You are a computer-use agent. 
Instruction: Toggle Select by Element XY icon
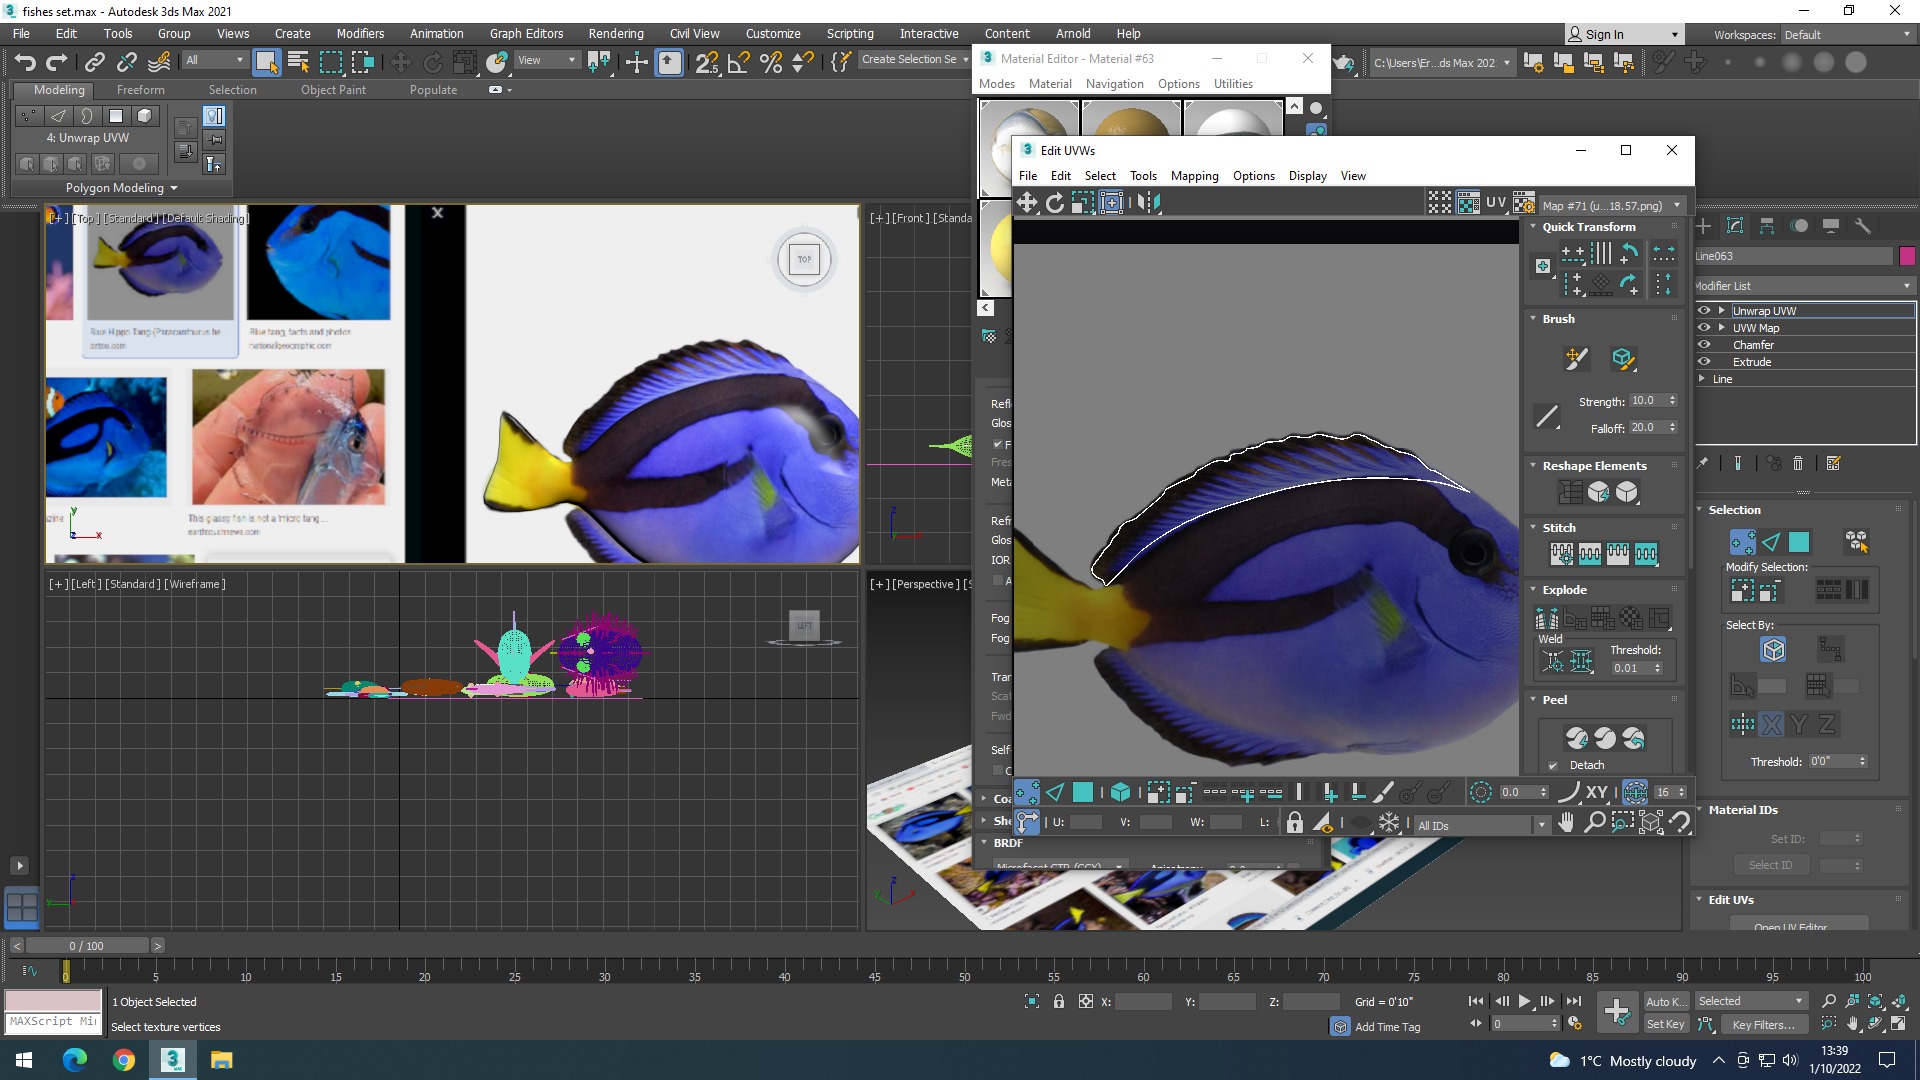click(x=1597, y=793)
